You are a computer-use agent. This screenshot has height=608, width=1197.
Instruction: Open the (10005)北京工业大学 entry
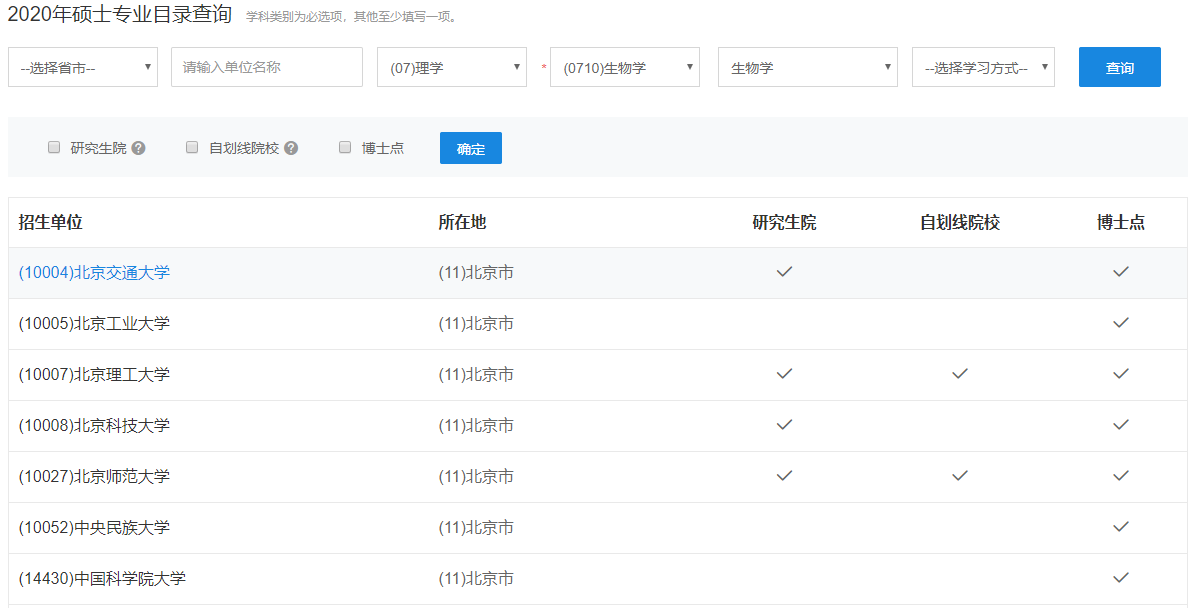pyautogui.click(x=94, y=324)
